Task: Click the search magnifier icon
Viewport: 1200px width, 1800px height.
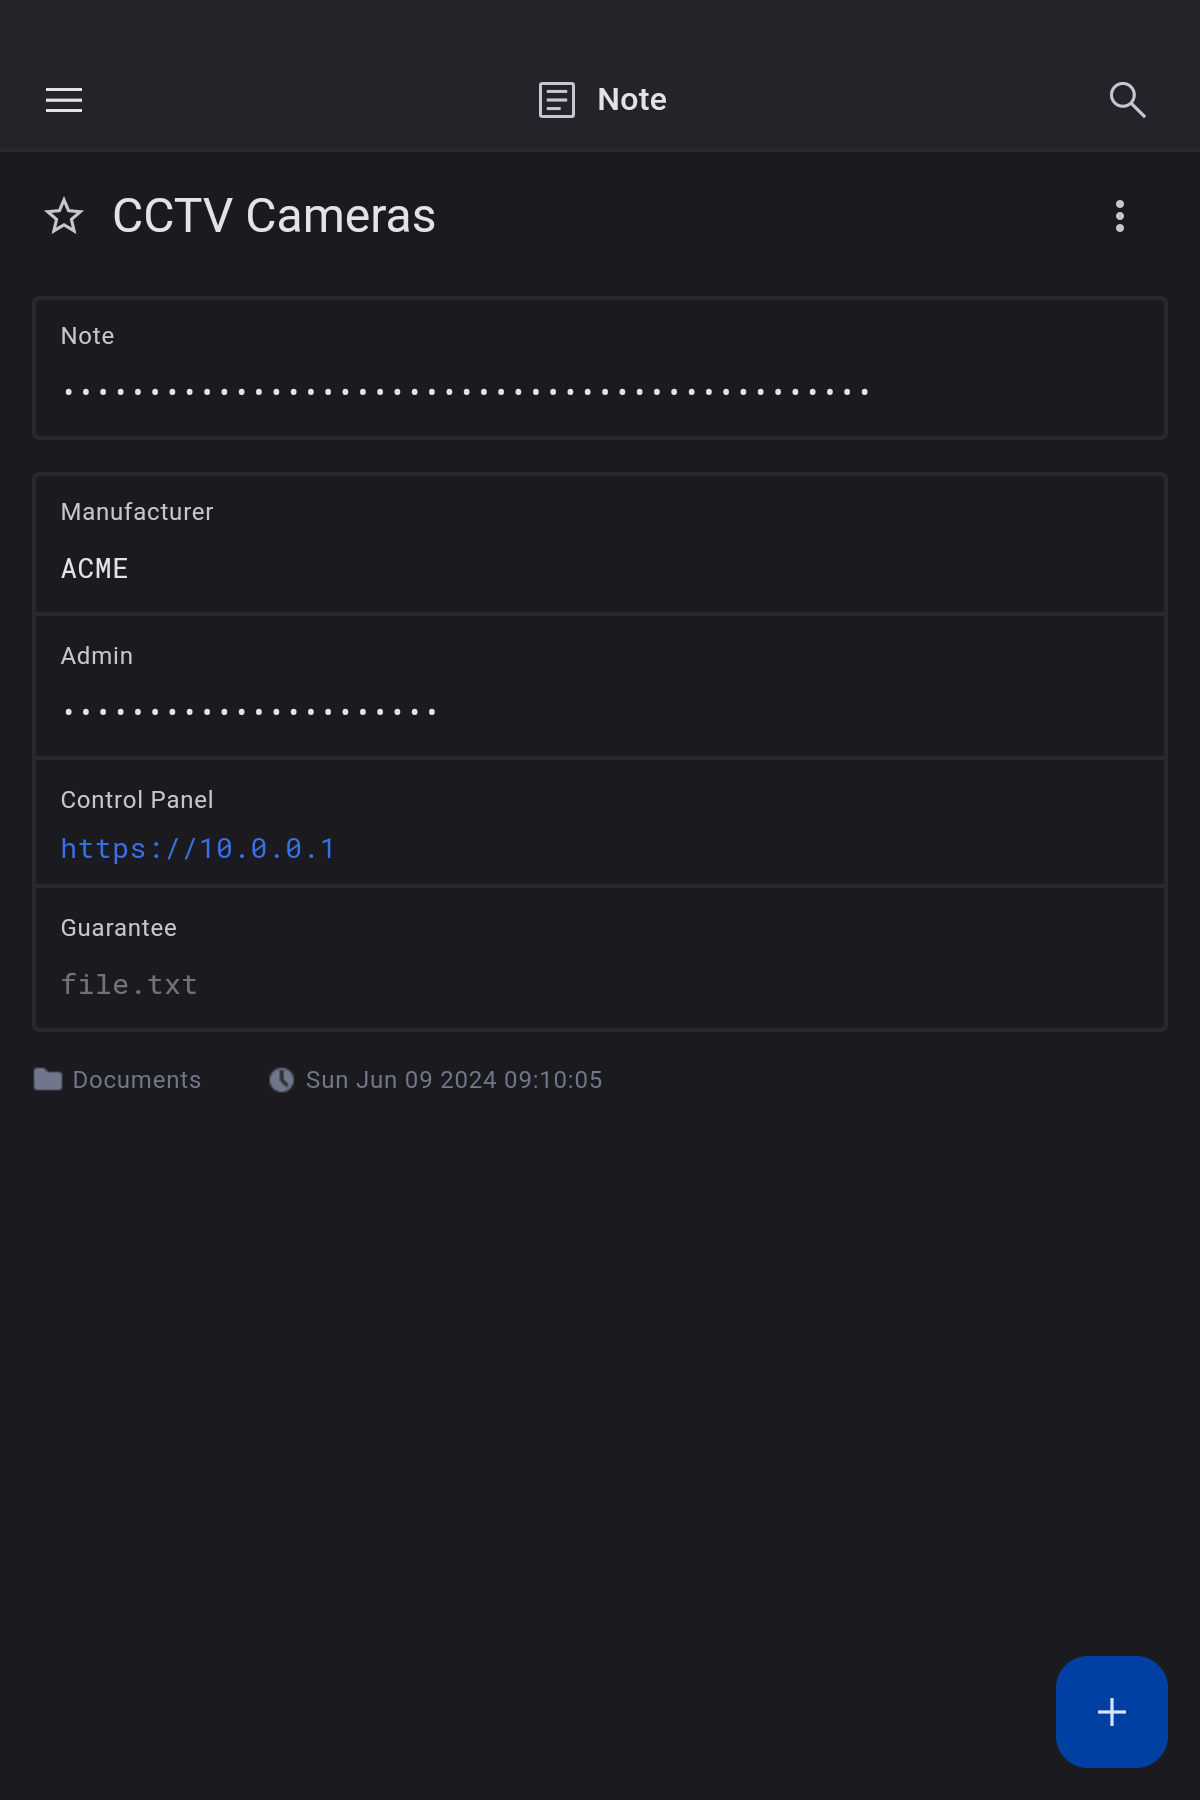Action: (1127, 100)
